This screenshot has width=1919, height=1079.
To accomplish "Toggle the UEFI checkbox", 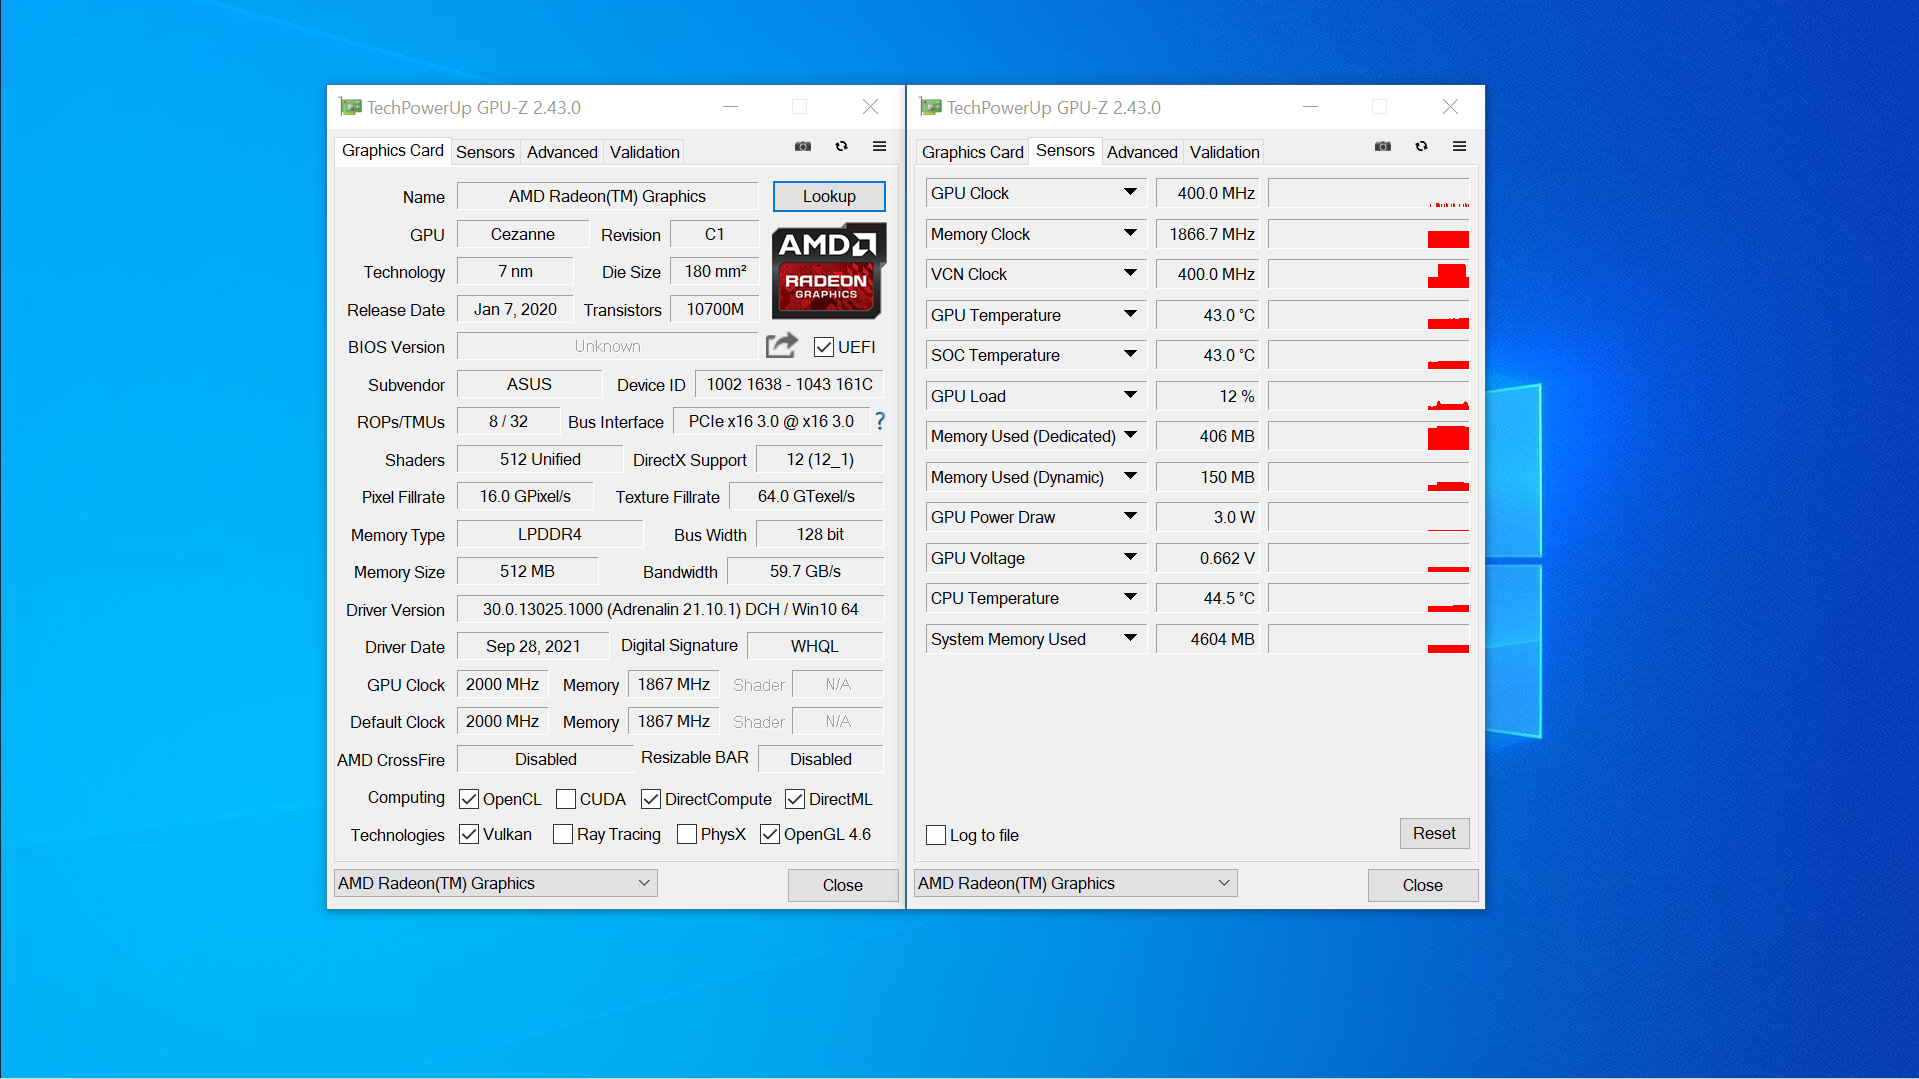I will tap(824, 347).
